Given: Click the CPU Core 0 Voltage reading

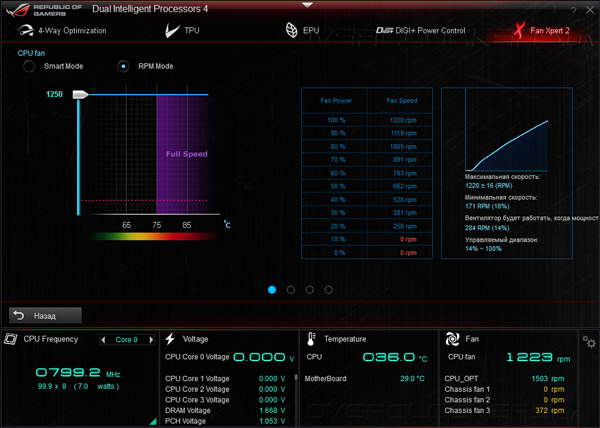Looking at the screenshot, I should 264,358.
